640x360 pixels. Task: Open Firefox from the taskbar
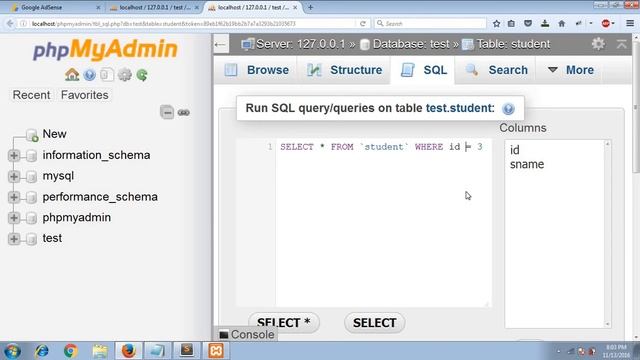[128, 351]
